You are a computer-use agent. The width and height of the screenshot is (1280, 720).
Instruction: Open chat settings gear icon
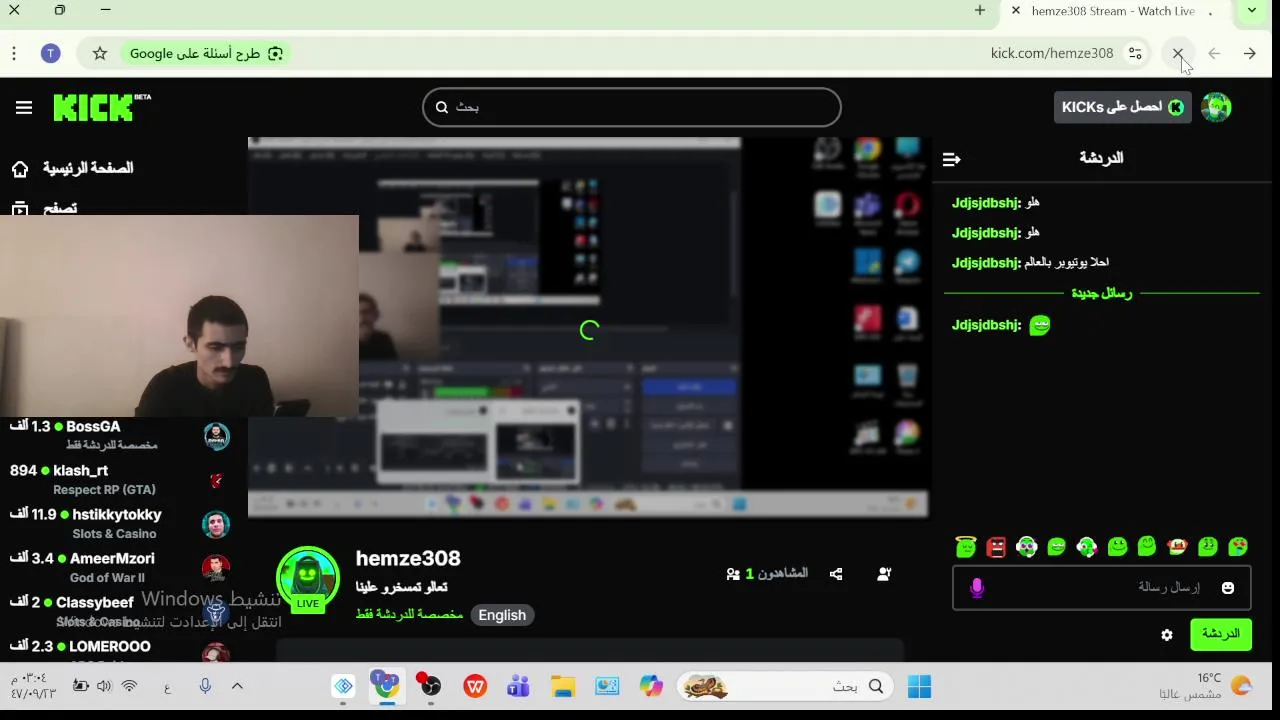coord(1166,635)
